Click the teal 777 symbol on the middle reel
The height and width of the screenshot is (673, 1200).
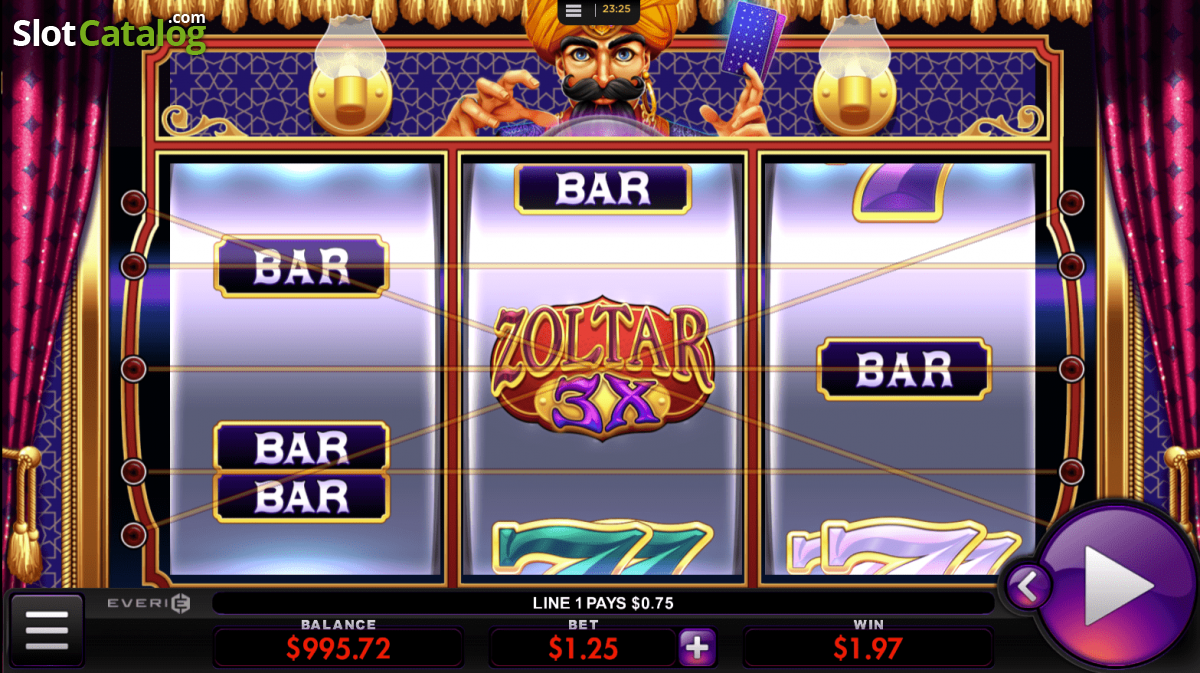click(602, 548)
